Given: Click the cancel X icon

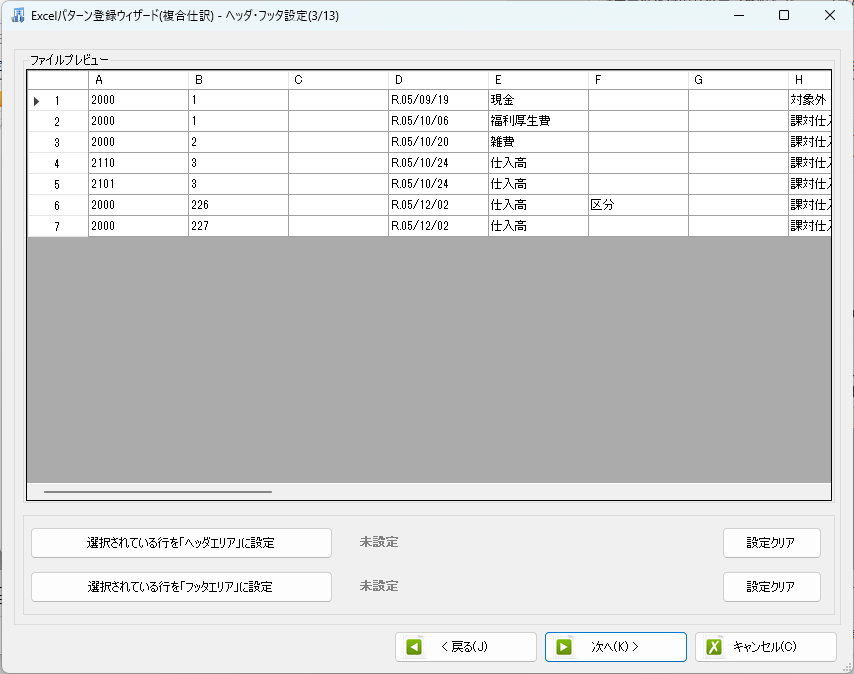Looking at the screenshot, I should pos(714,647).
